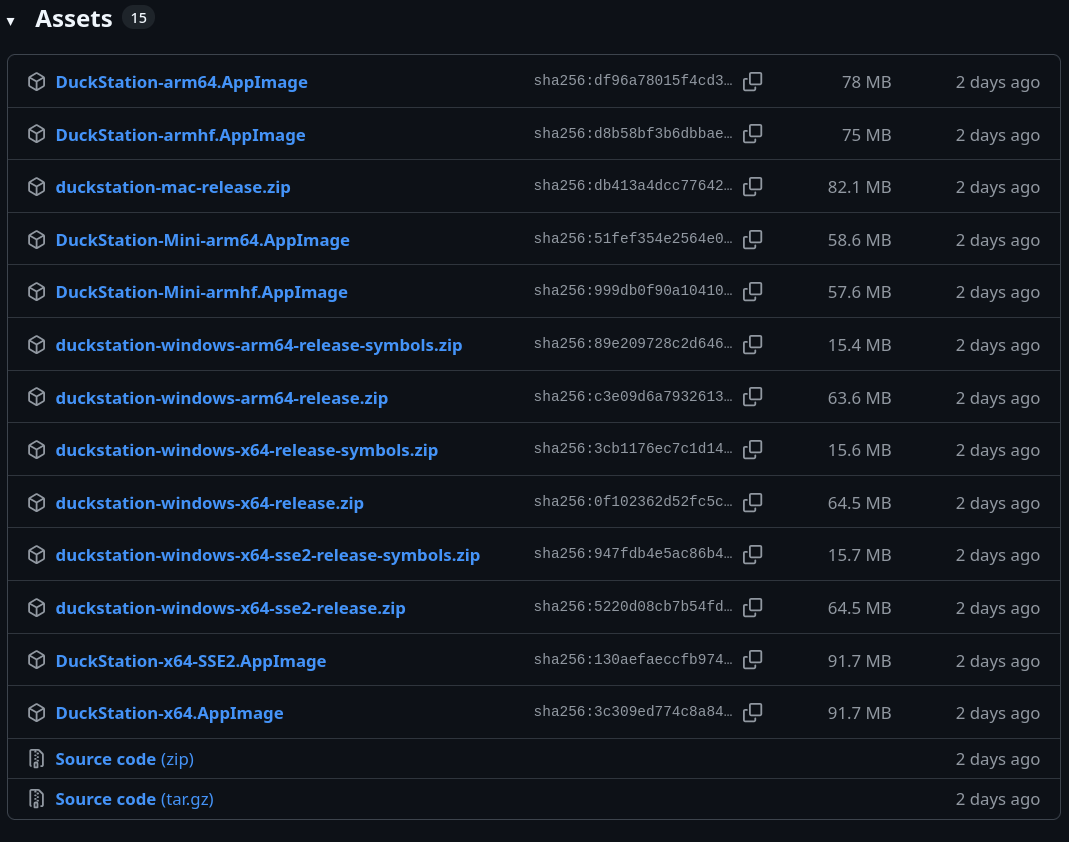Select the 82.1 MB size value
1069x842 pixels.
[860, 187]
